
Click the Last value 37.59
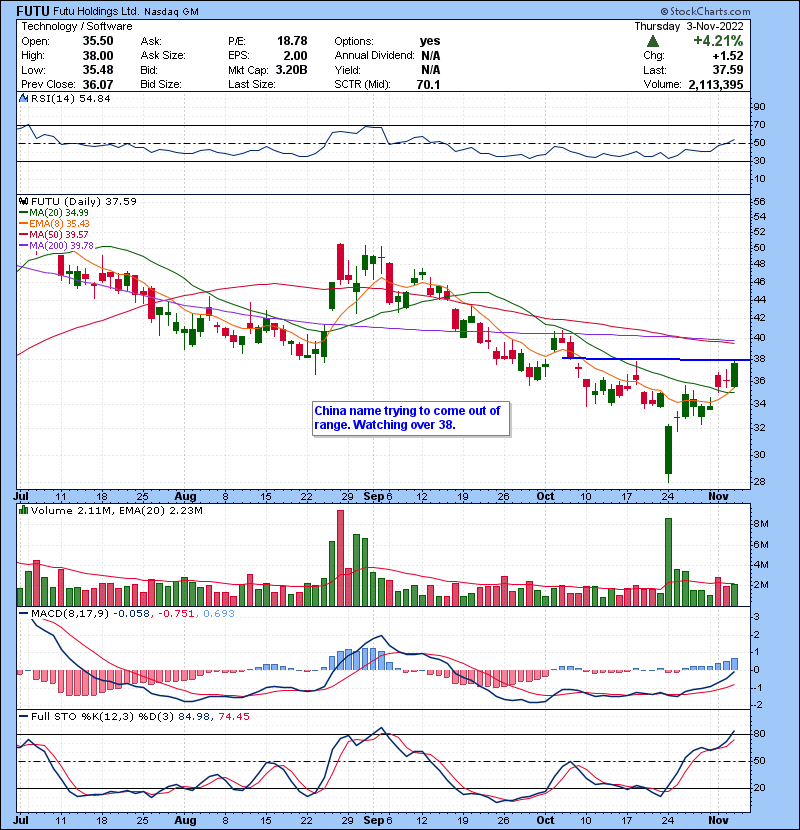click(x=728, y=70)
